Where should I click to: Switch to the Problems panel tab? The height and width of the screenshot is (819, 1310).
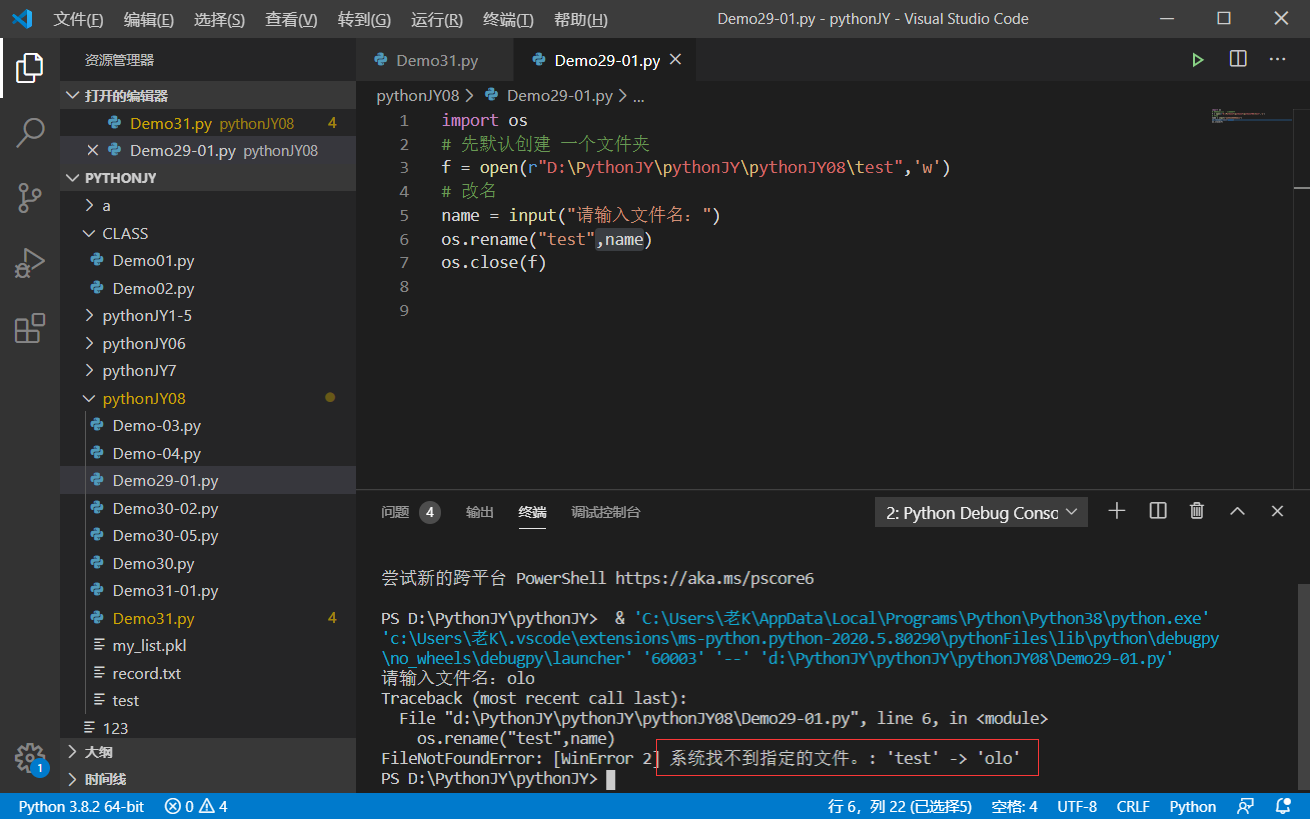pyautogui.click(x=410, y=512)
